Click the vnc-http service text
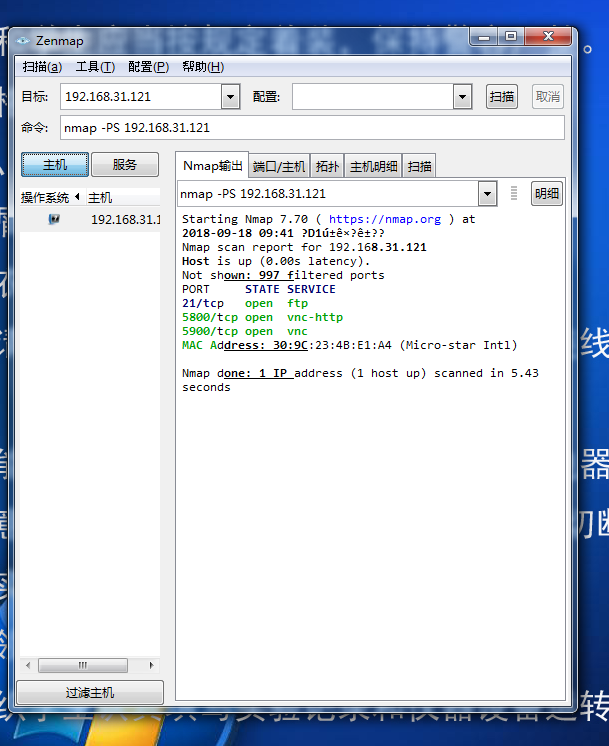The width and height of the screenshot is (609, 746). pos(315,317)
